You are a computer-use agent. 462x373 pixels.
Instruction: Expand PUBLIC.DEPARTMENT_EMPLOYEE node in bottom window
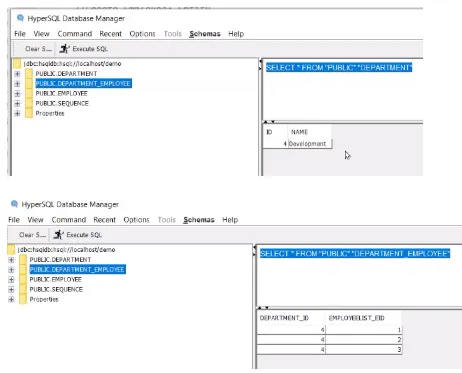pyautogui.click(x=11, y=270)
